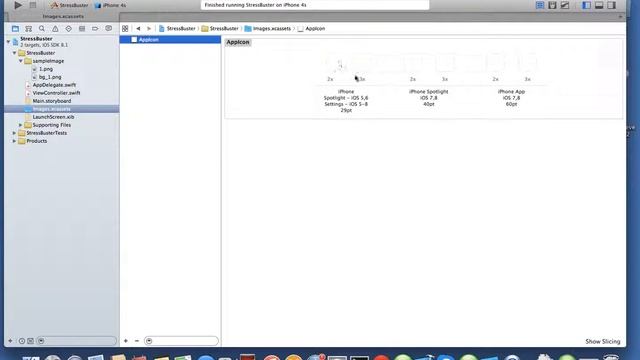Click Images.xcassets in the jump bar
The image size is (640, 360).
[x=268, y=29]
